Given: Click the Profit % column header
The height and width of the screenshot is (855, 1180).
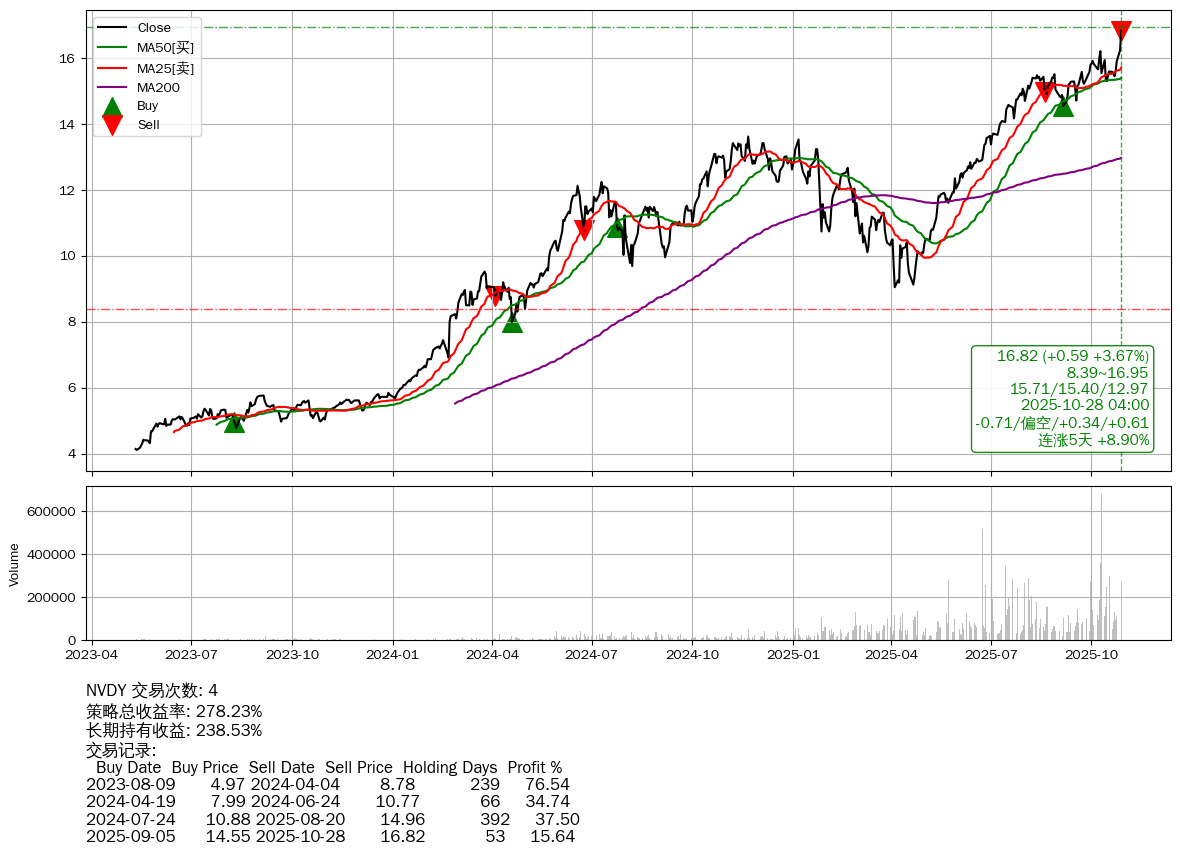Looking at the screenshot, I should tap(534, 768).
